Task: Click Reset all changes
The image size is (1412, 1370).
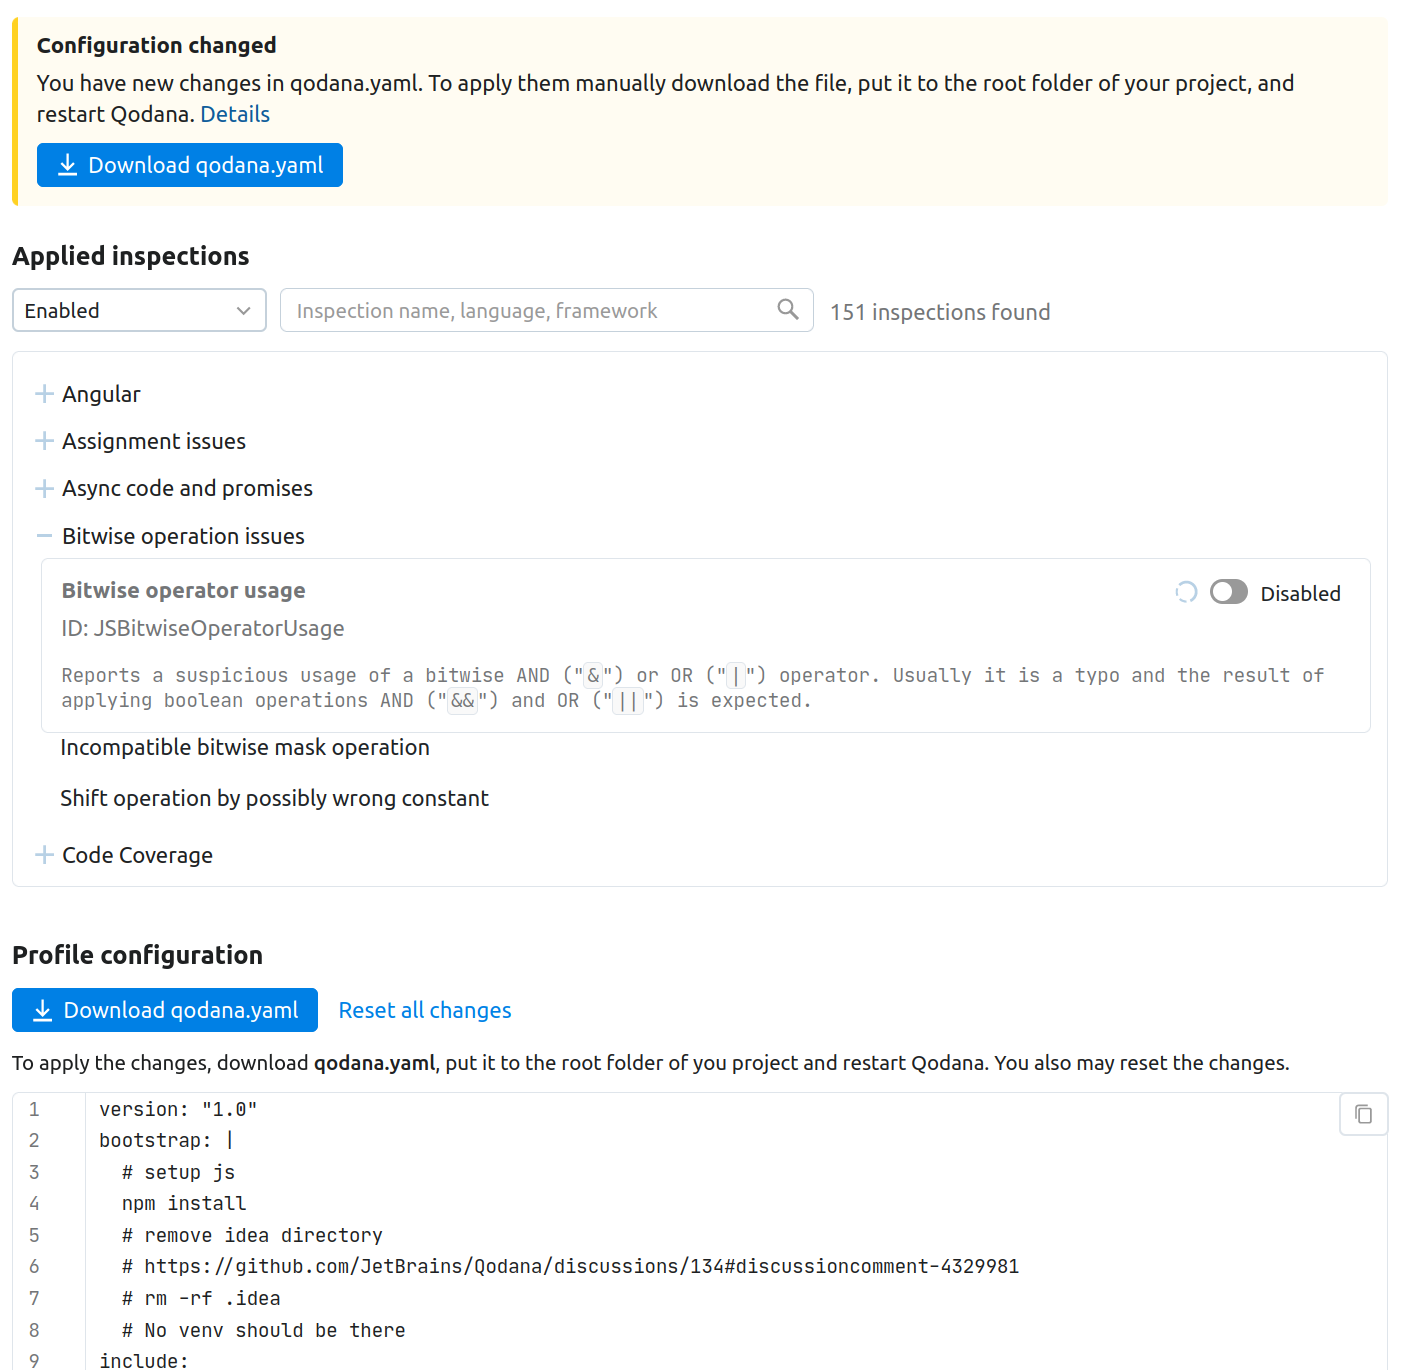Action: [x=424, y=1010]
